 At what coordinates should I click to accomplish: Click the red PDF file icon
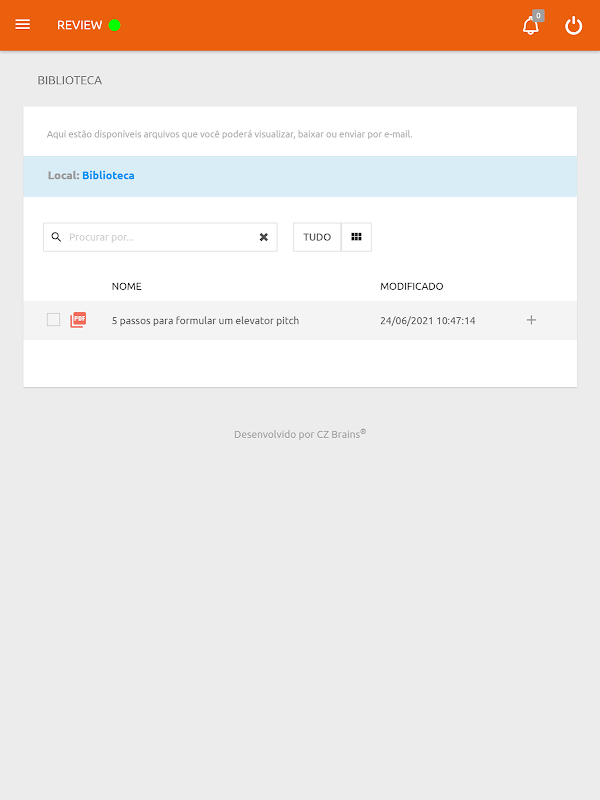[x=78, y=320]
